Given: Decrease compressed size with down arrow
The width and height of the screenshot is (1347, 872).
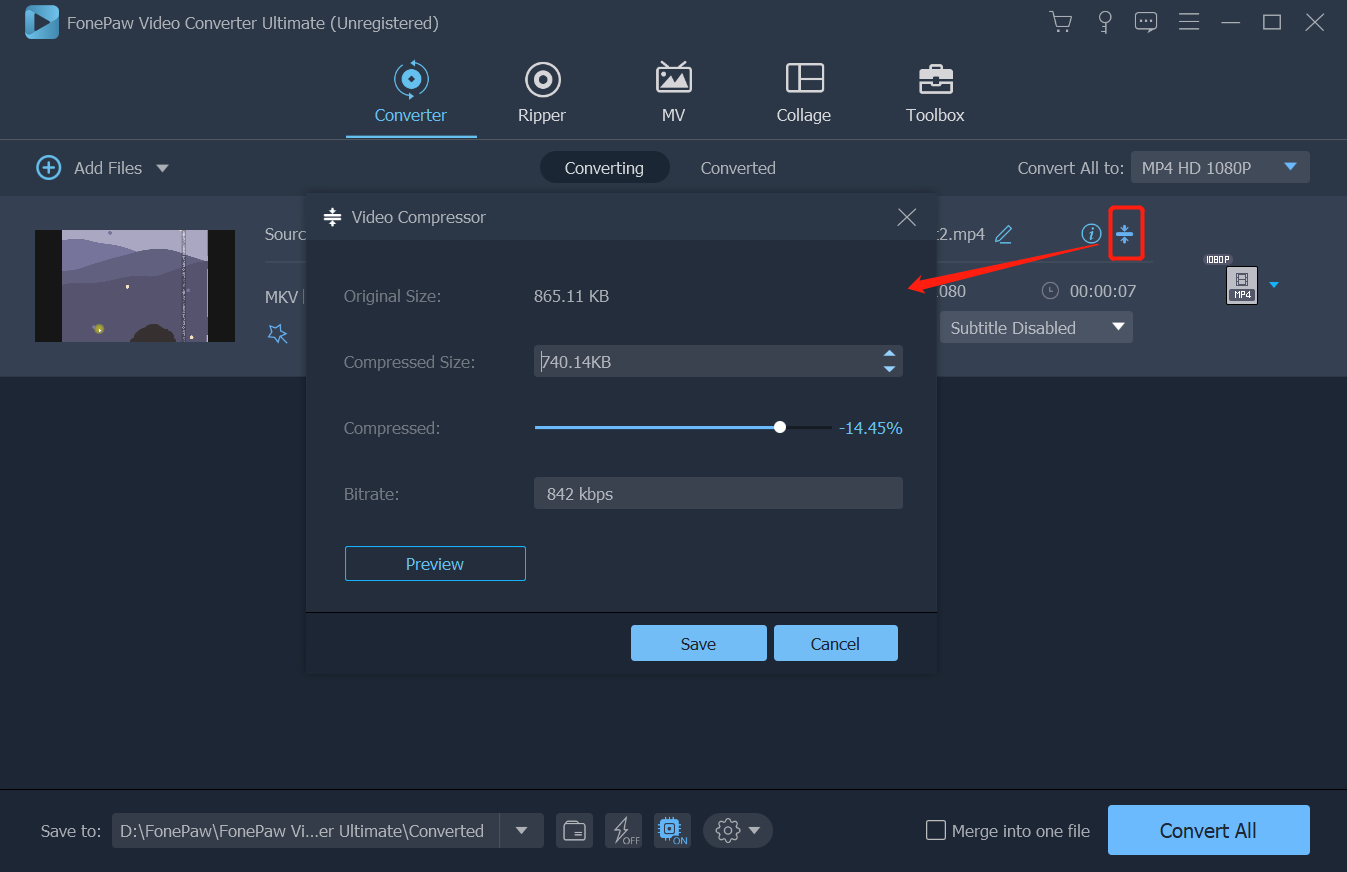Looking at the screenshot, I should (889, 370).
